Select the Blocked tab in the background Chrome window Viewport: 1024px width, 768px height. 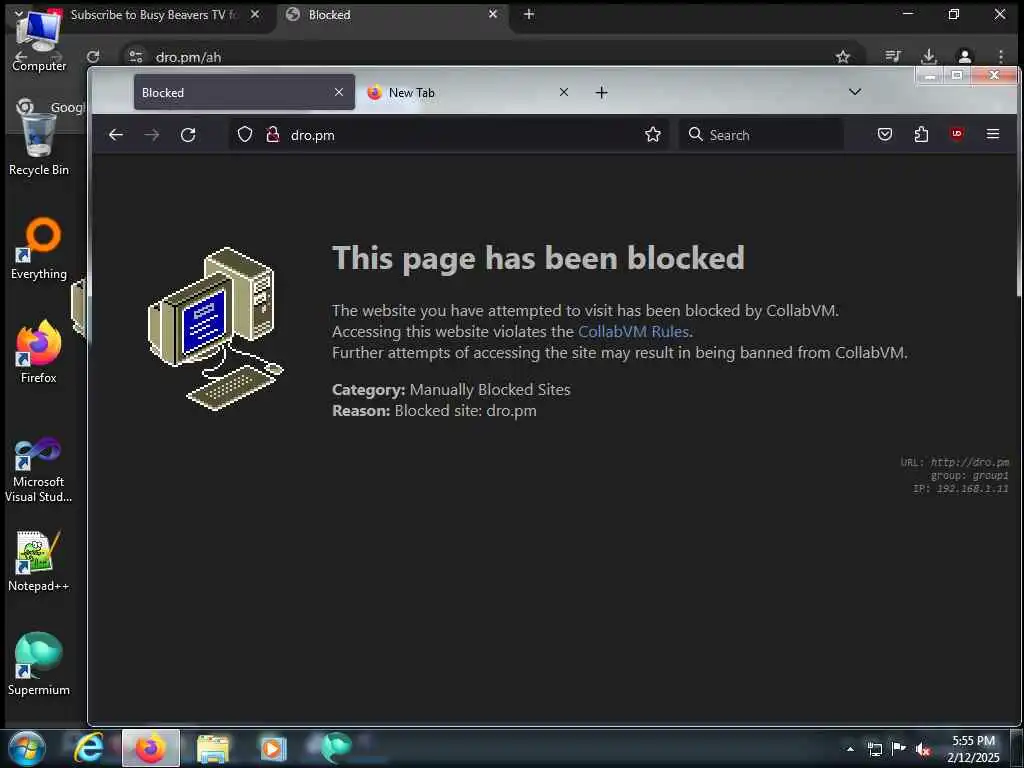point(392,14)
